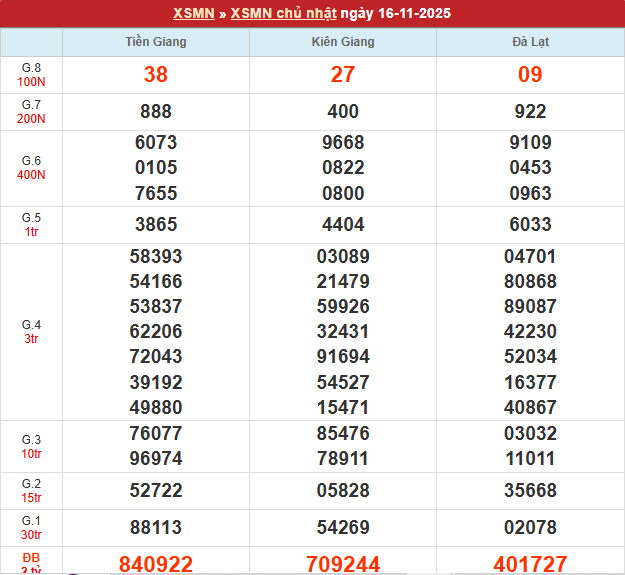Click the G.4 value 59926
This screenshot has height=575, width=625.
[x=343, y=306]
